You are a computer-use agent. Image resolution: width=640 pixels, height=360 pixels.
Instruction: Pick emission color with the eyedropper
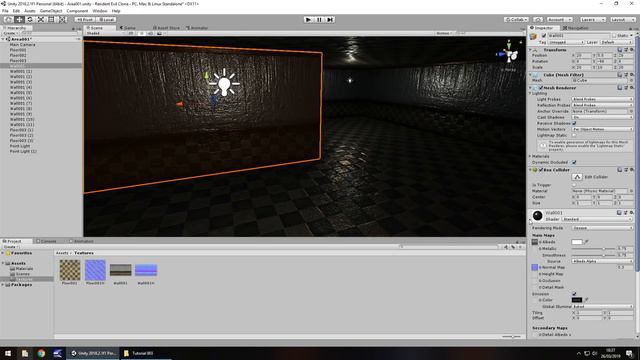pyautogui.click(x=587, y=300)
